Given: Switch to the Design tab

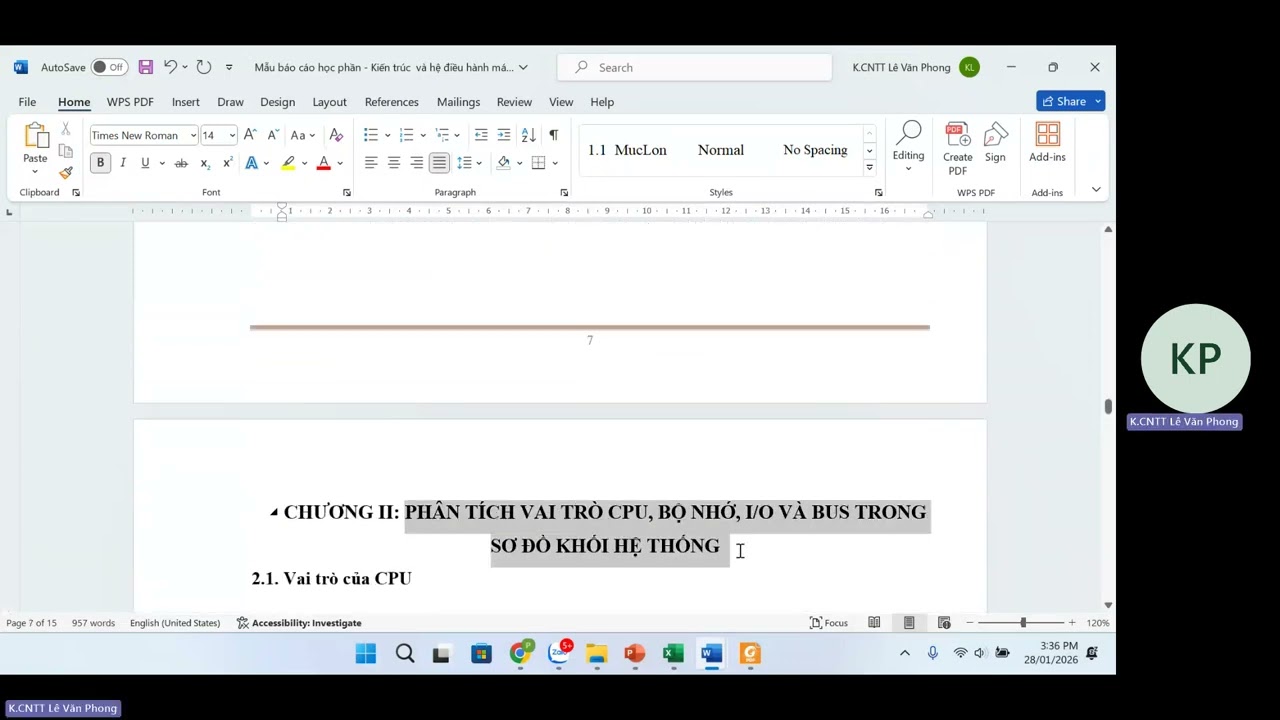Looking at the screenshot, I should (x=277, y=102).
